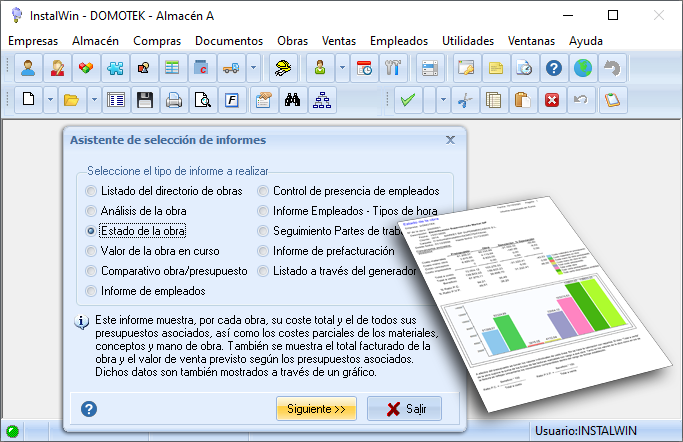Click the yellow sticky note icon

[496, 68]
